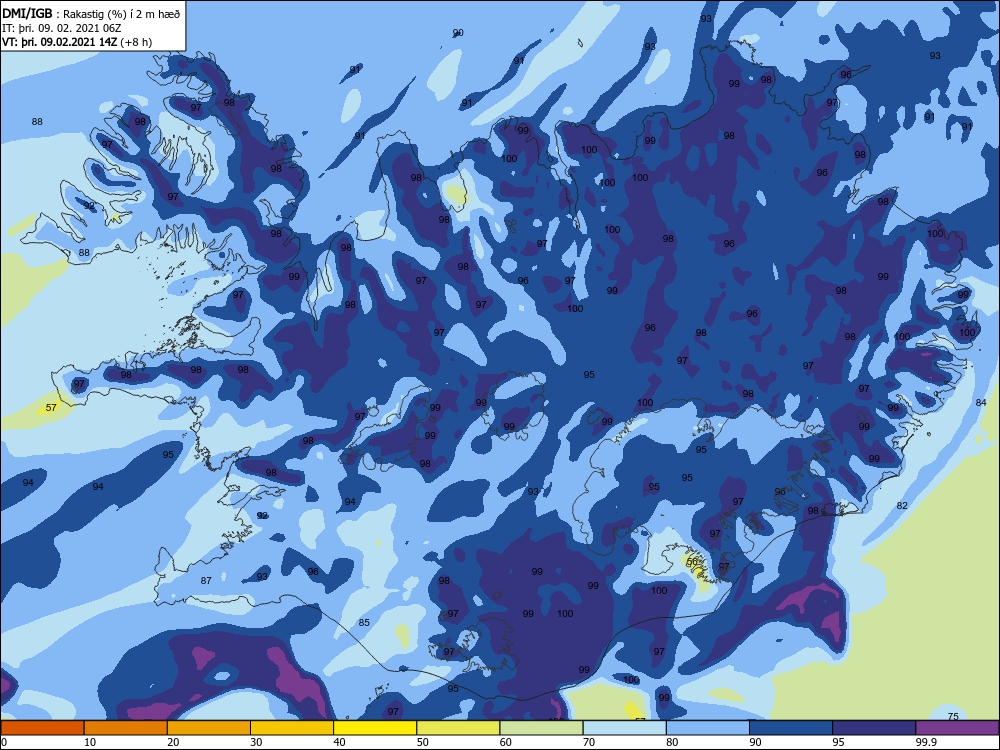Click the '95' legend scale label
The image size is (1000, 750).
839,742
